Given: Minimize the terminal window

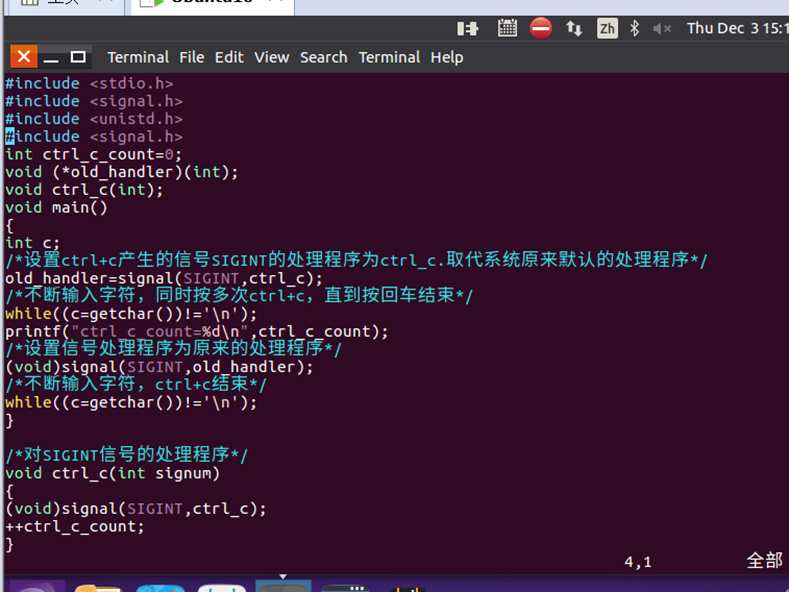Looking at the screenshot, I should tap(51, 57).
